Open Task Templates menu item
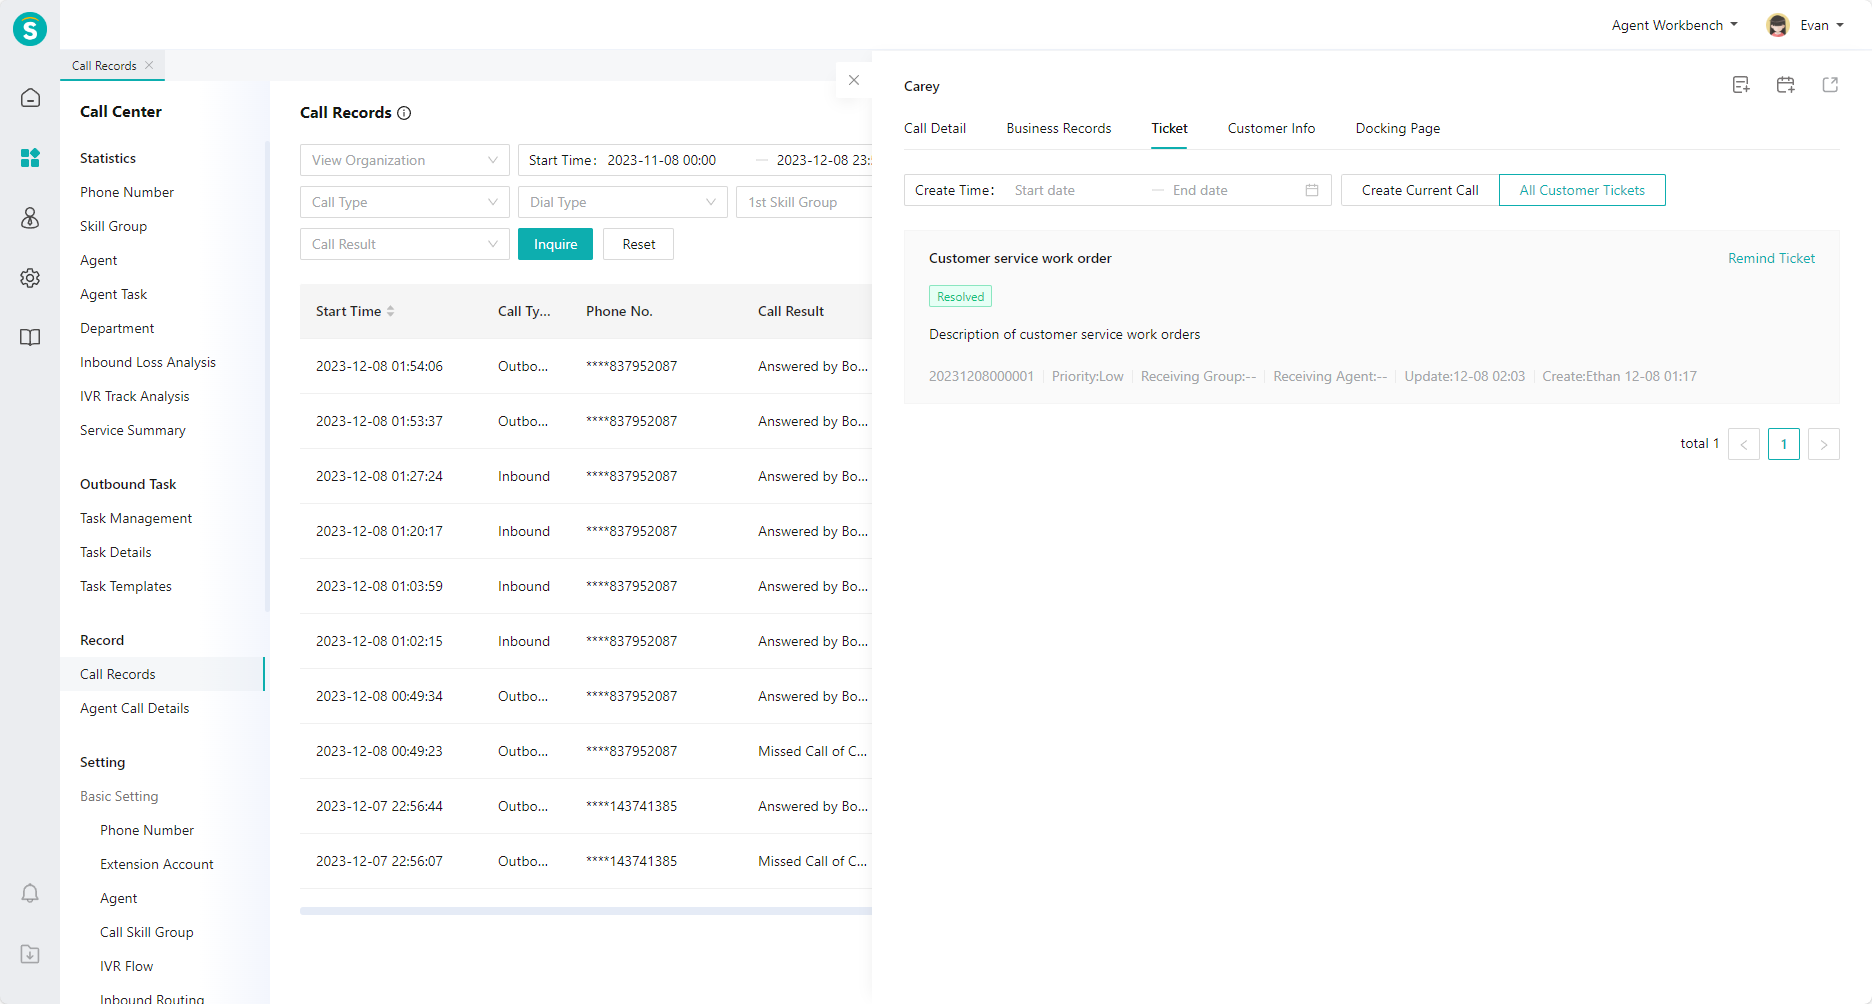This screenshot has width=1872, height=1004. (x=126, y=586)
